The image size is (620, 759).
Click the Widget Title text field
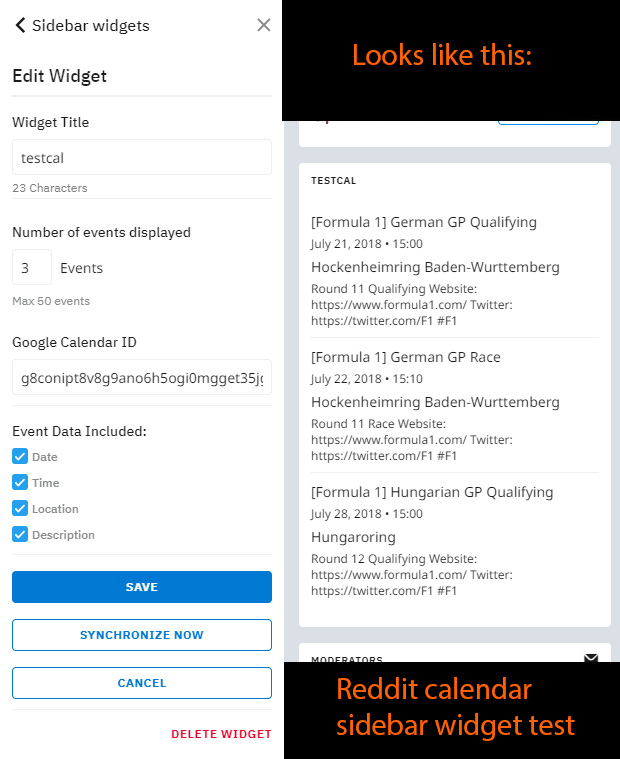coord(142,158)
